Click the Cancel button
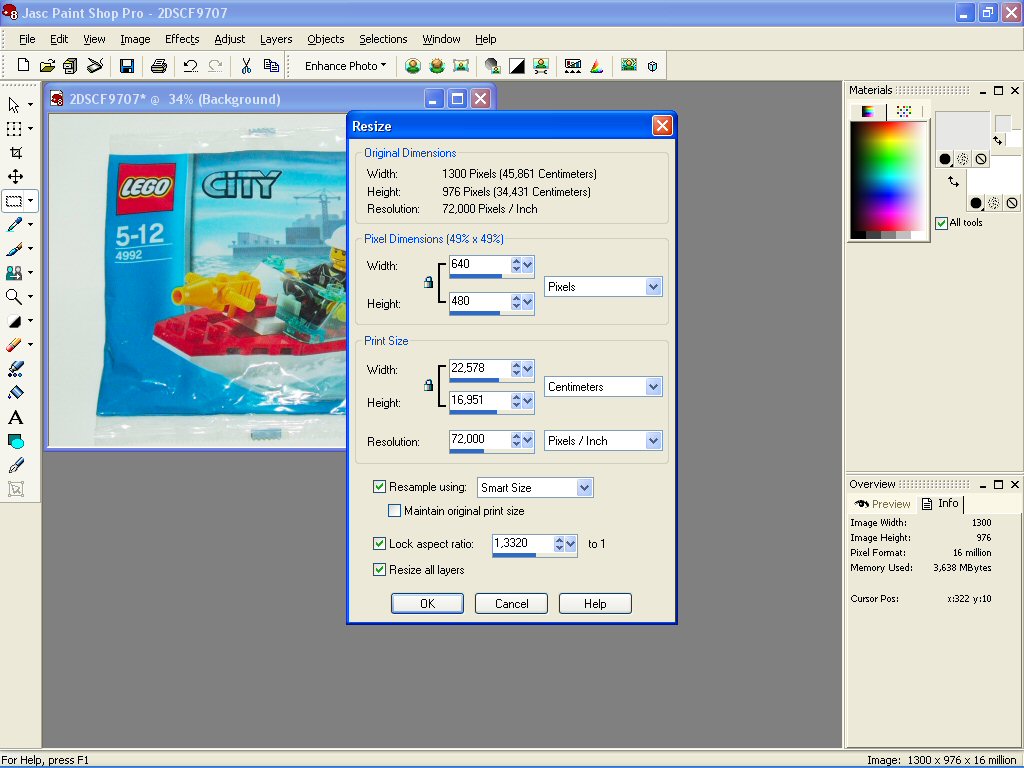Screen dimensions: 1024x768 click(x=511, y=603)
